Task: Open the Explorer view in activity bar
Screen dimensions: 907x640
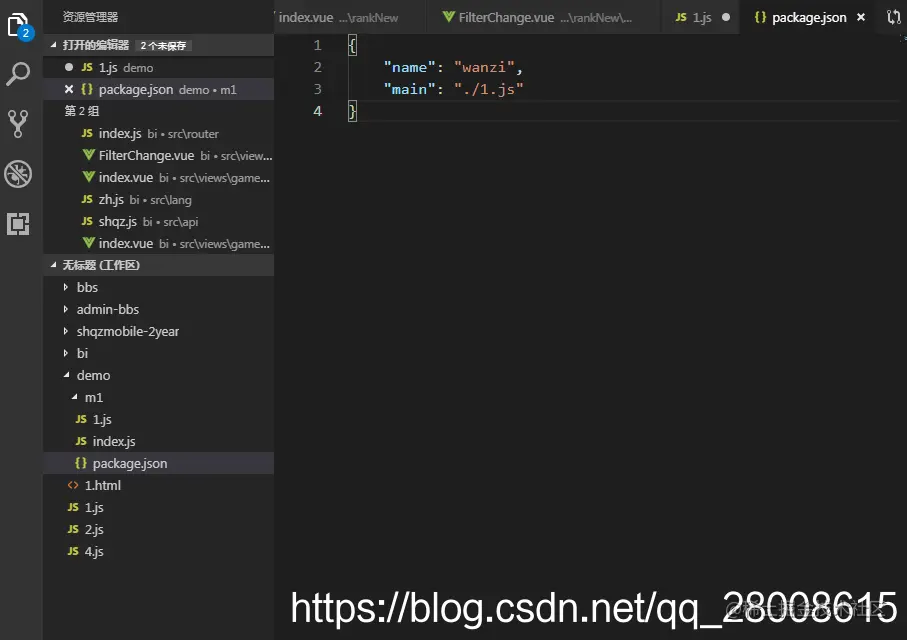Action: 19,25
